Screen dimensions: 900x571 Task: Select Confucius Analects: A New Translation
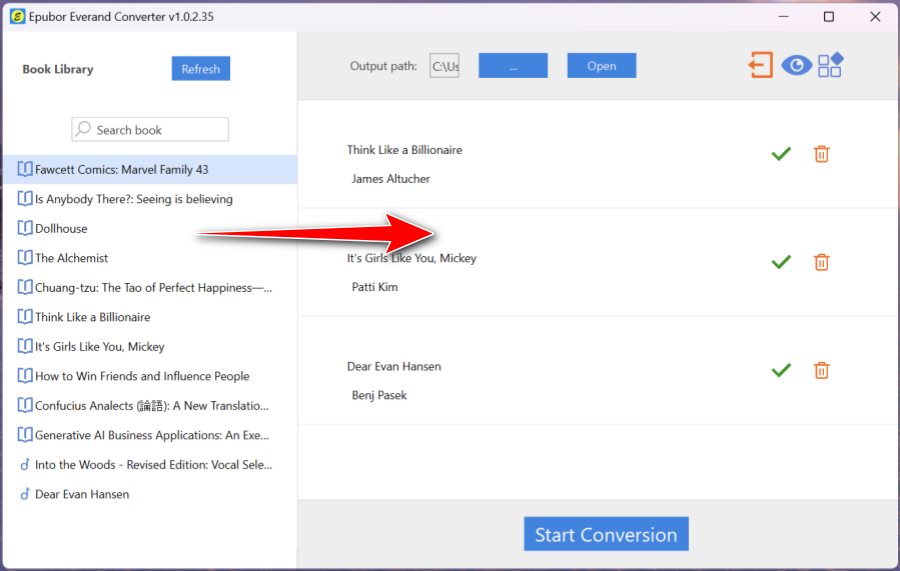click(x=150, y=406)
